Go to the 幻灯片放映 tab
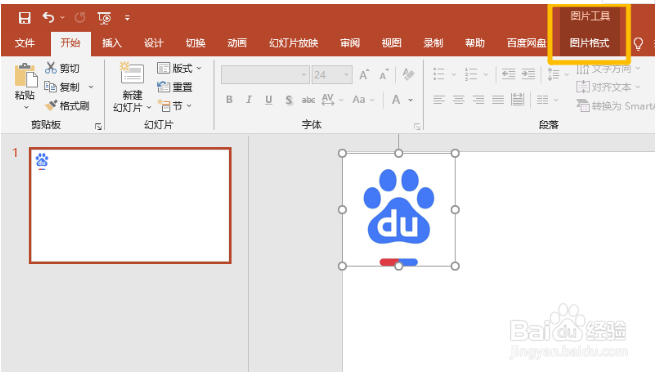665x375 pixels. pos(293,43)
